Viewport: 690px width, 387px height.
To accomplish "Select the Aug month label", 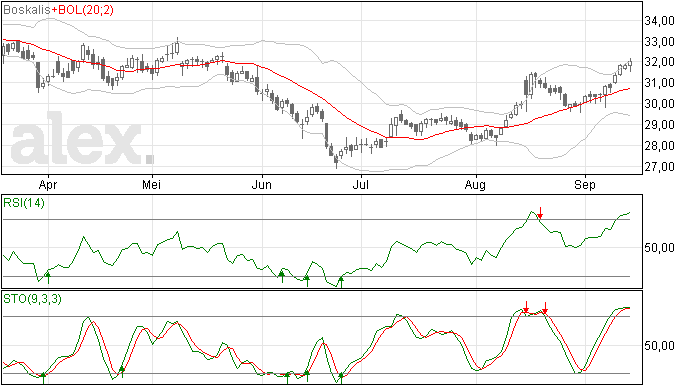I will pos(475,185).
